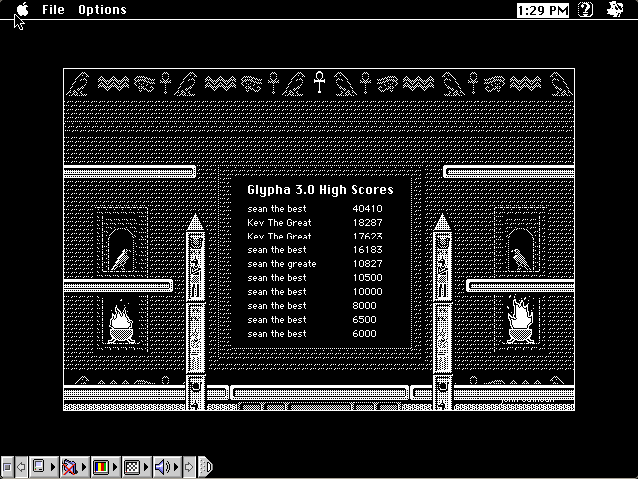Click the Monitor resolution checkerboard module

click(x=131, y=467)
